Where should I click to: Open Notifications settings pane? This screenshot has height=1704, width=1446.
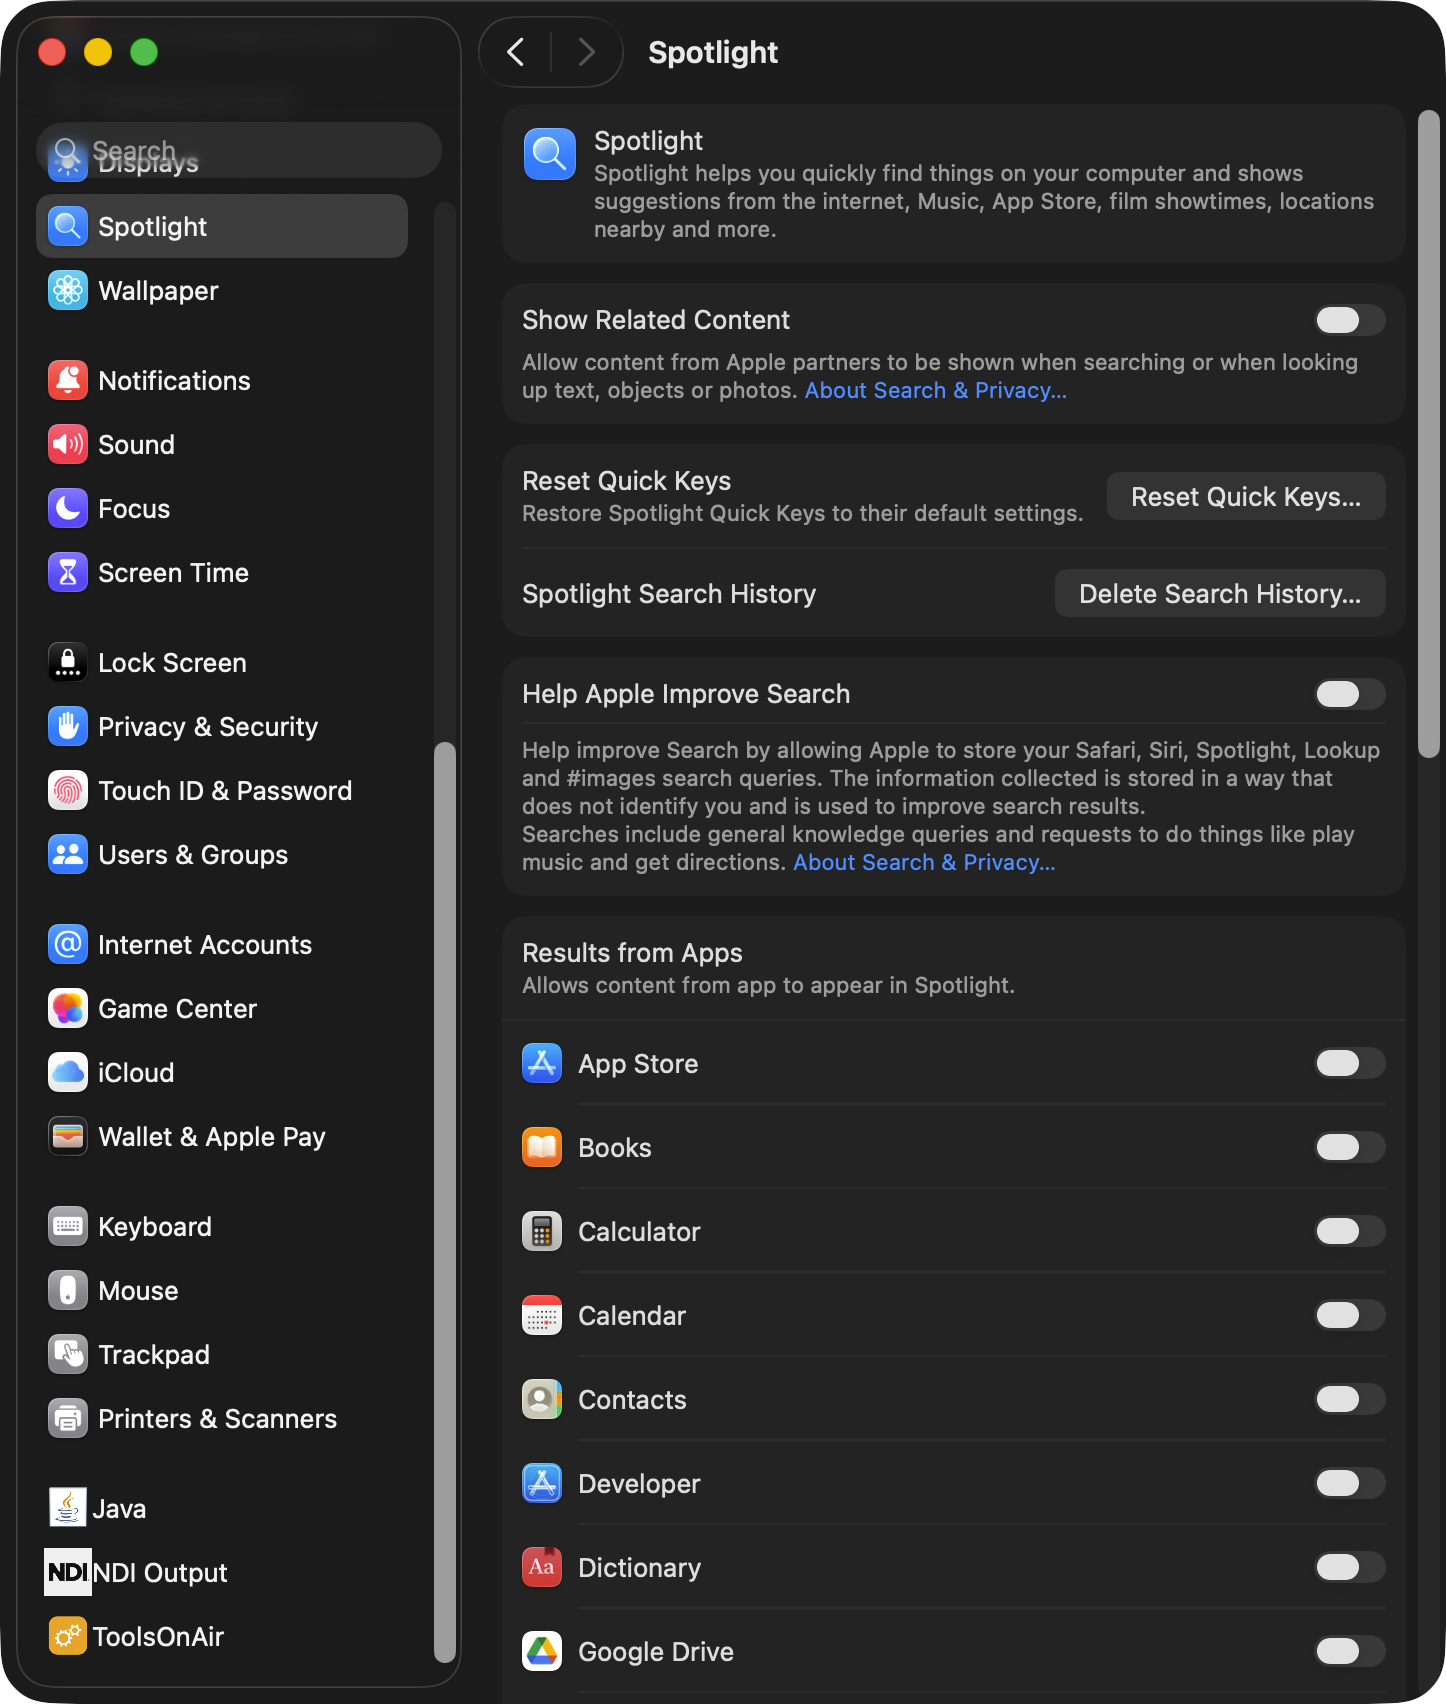click(x=222, y=381)
